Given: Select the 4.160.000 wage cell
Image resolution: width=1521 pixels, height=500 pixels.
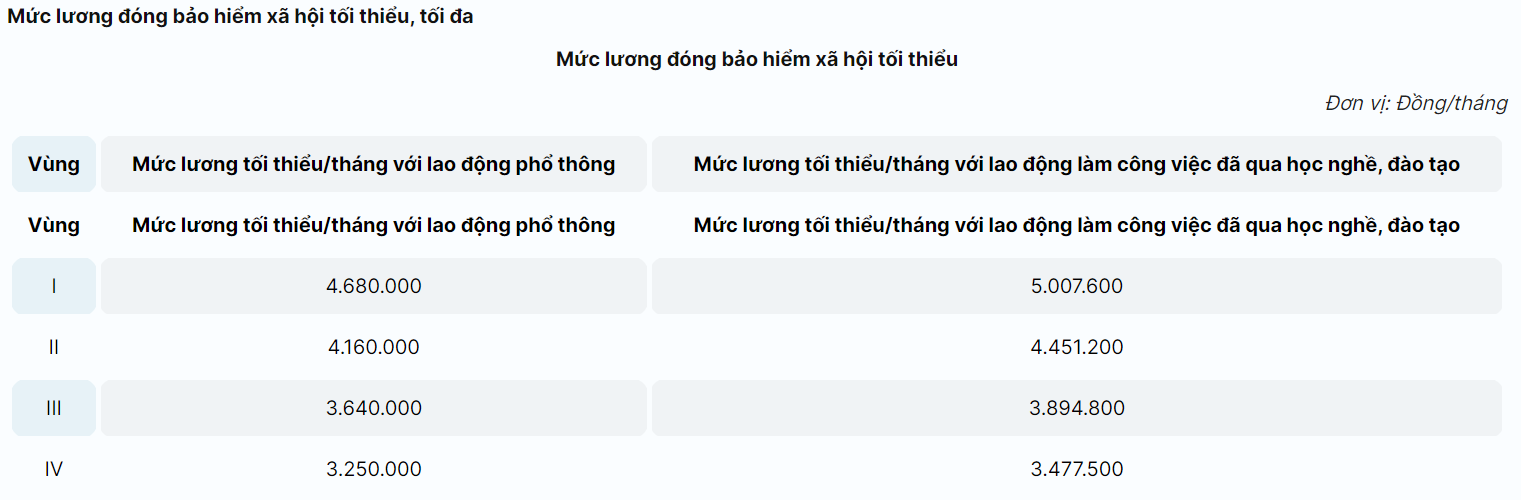Looking at the screenshot, I should click(373, 347).
